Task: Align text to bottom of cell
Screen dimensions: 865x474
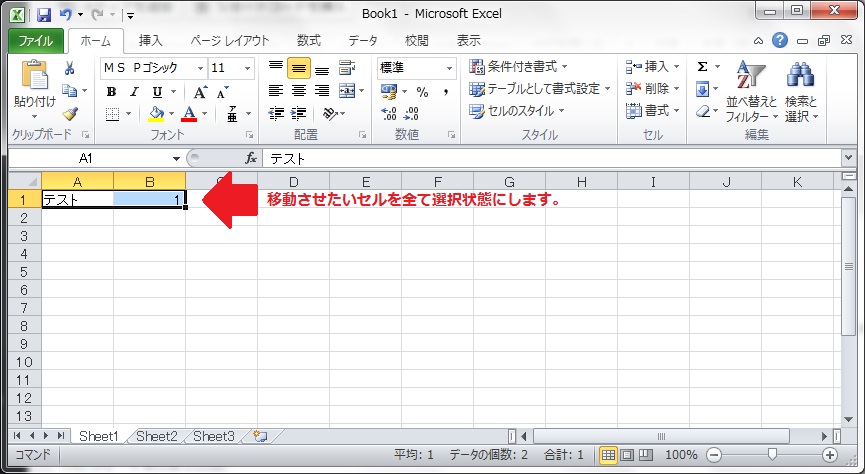Action: (x=322, y=69)
